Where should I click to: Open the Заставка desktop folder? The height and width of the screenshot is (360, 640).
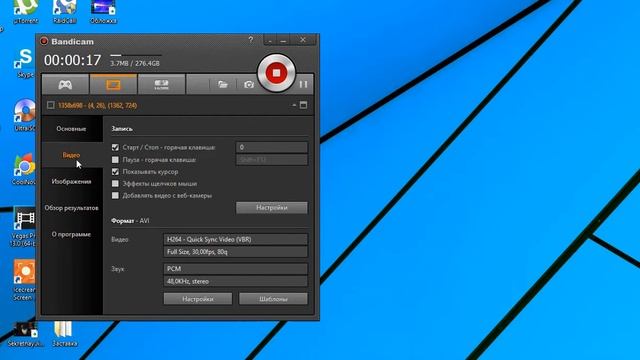tap(64, 333)
